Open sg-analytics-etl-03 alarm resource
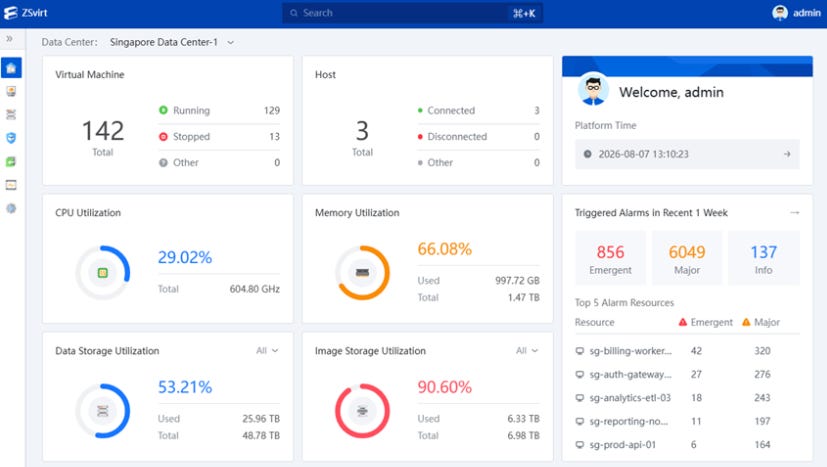Viewport: 827px width, 467px height. 630,398
